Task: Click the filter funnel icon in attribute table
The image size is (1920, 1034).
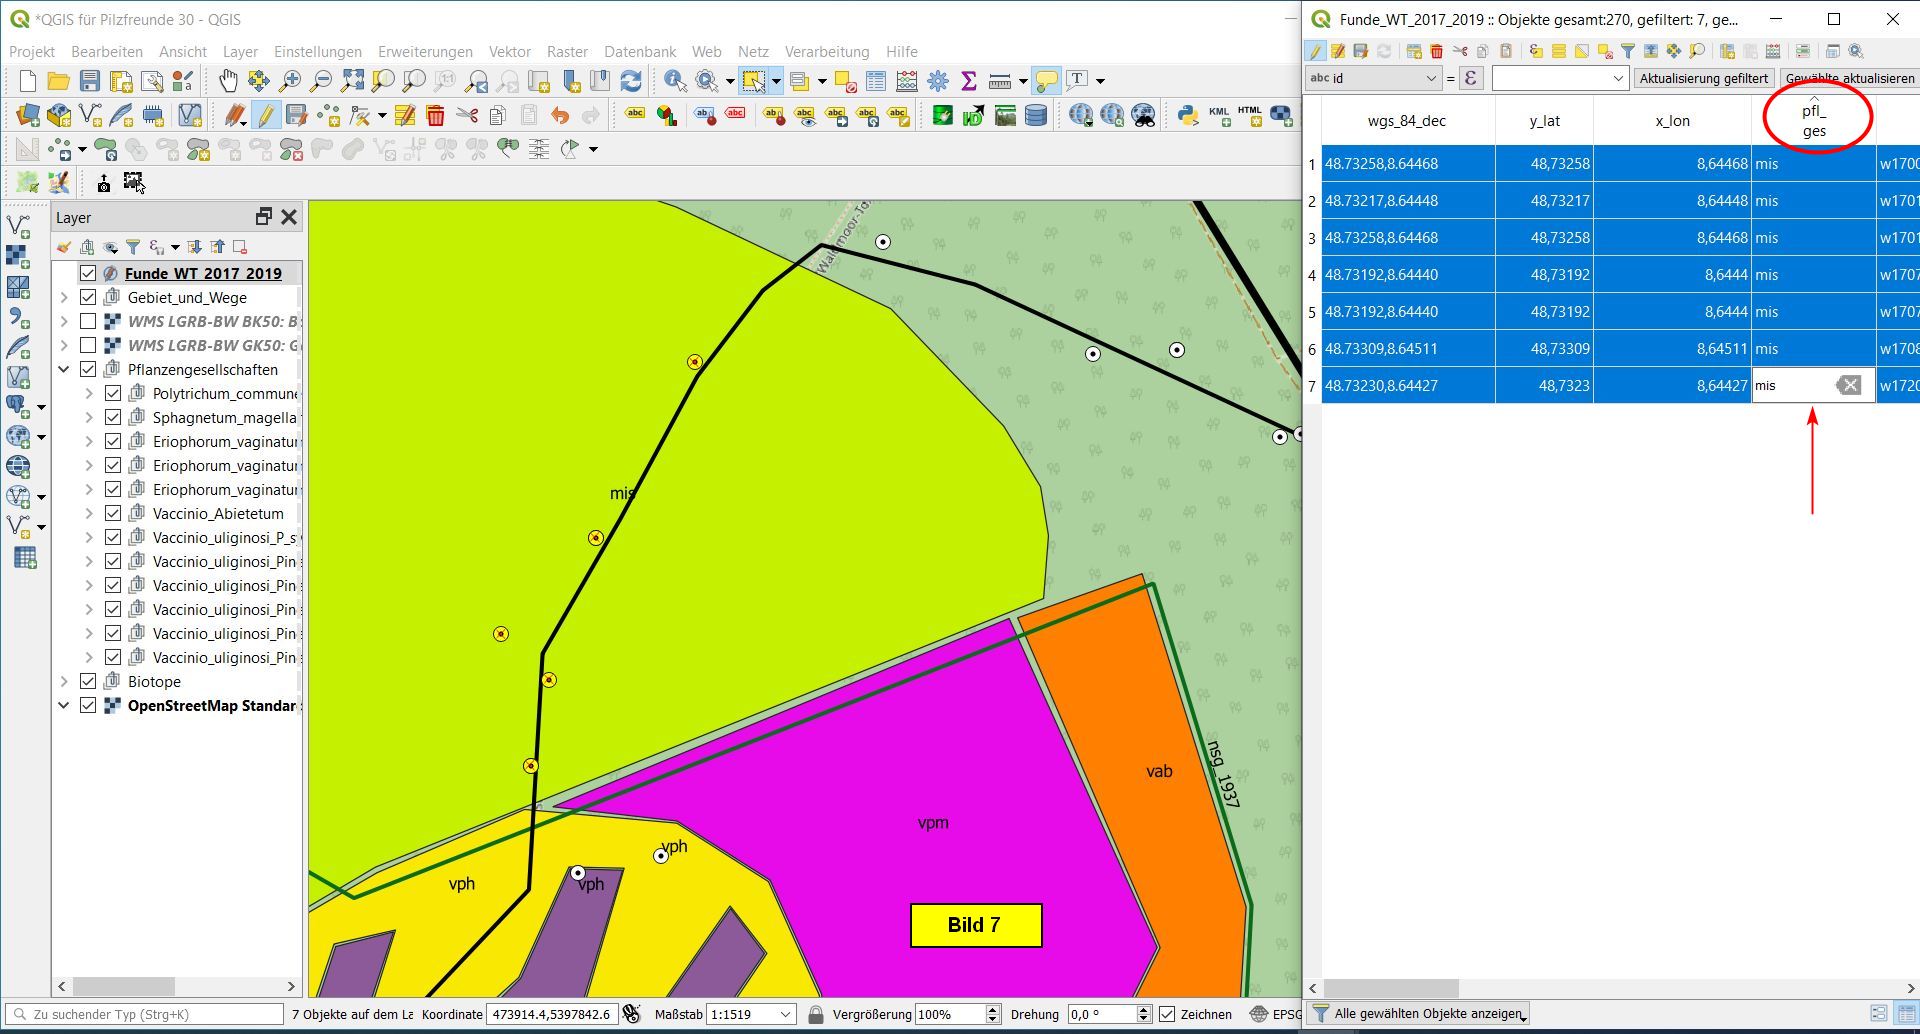Action: tap(1627, 51)
